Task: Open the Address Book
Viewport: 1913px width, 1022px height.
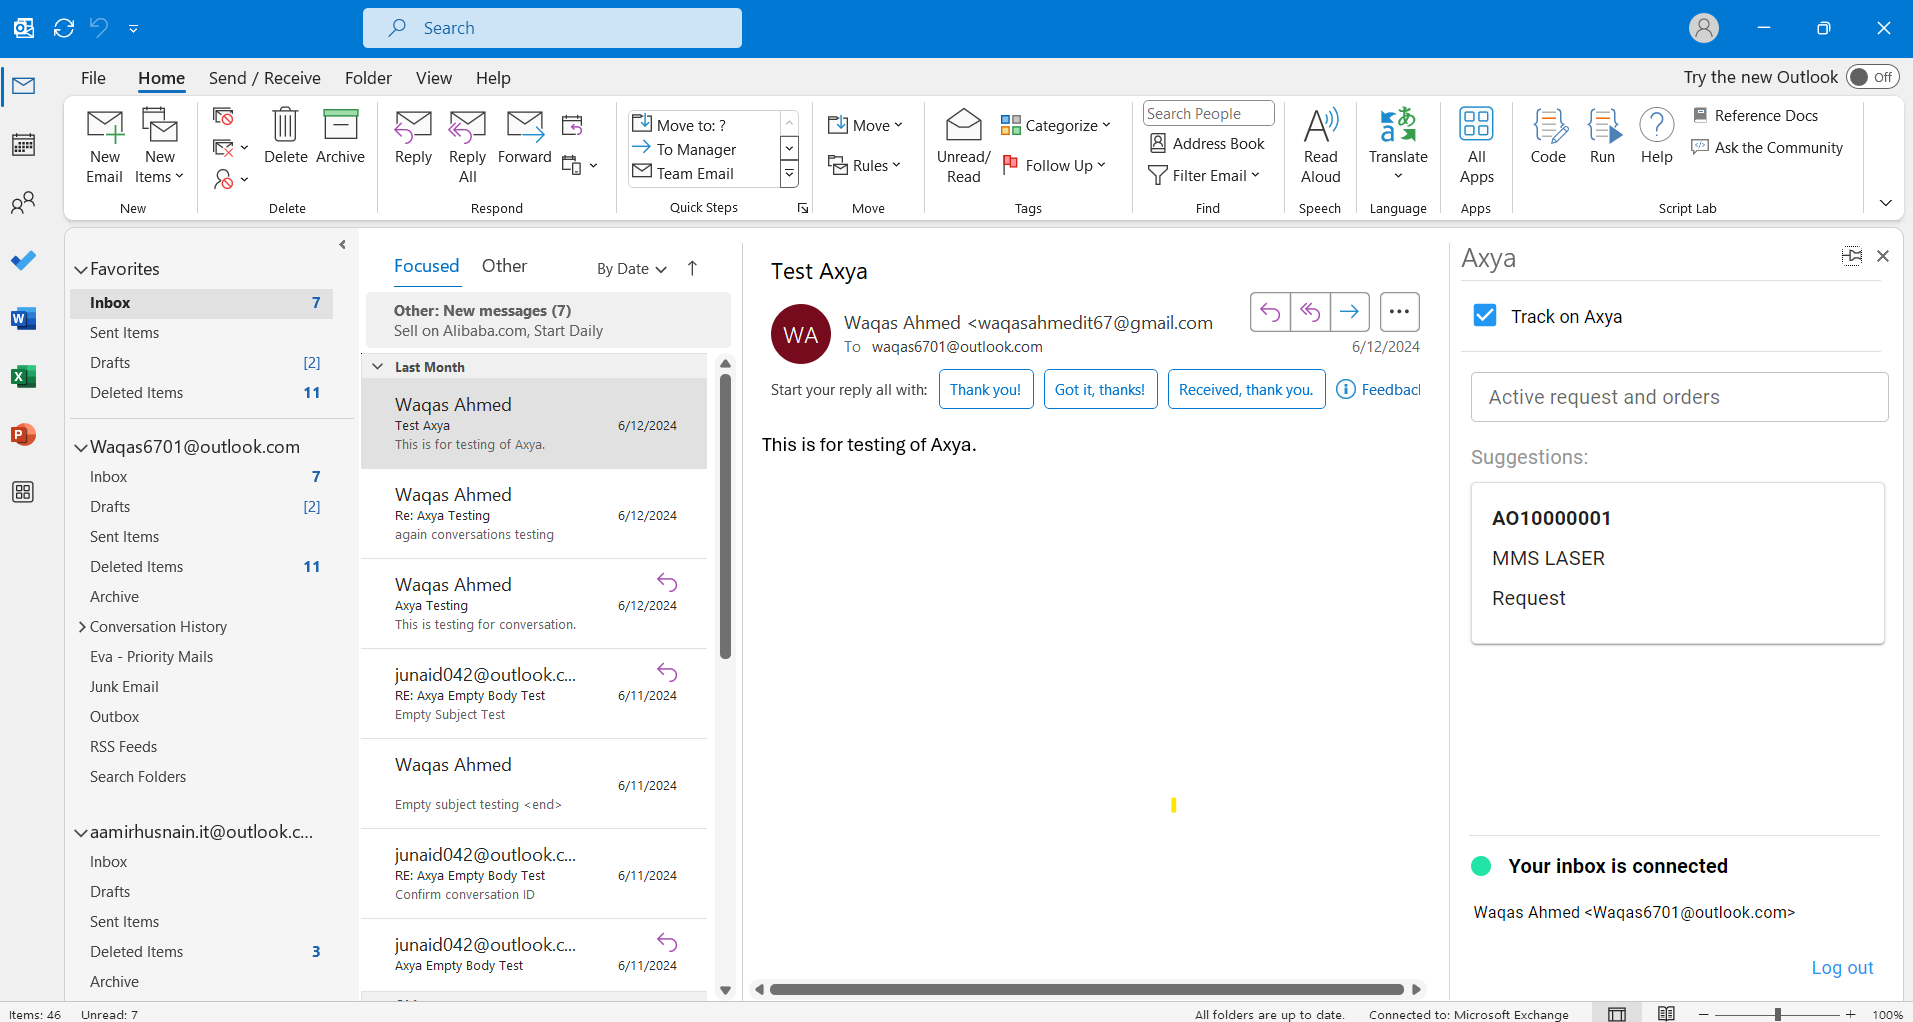Action: 1207,143
